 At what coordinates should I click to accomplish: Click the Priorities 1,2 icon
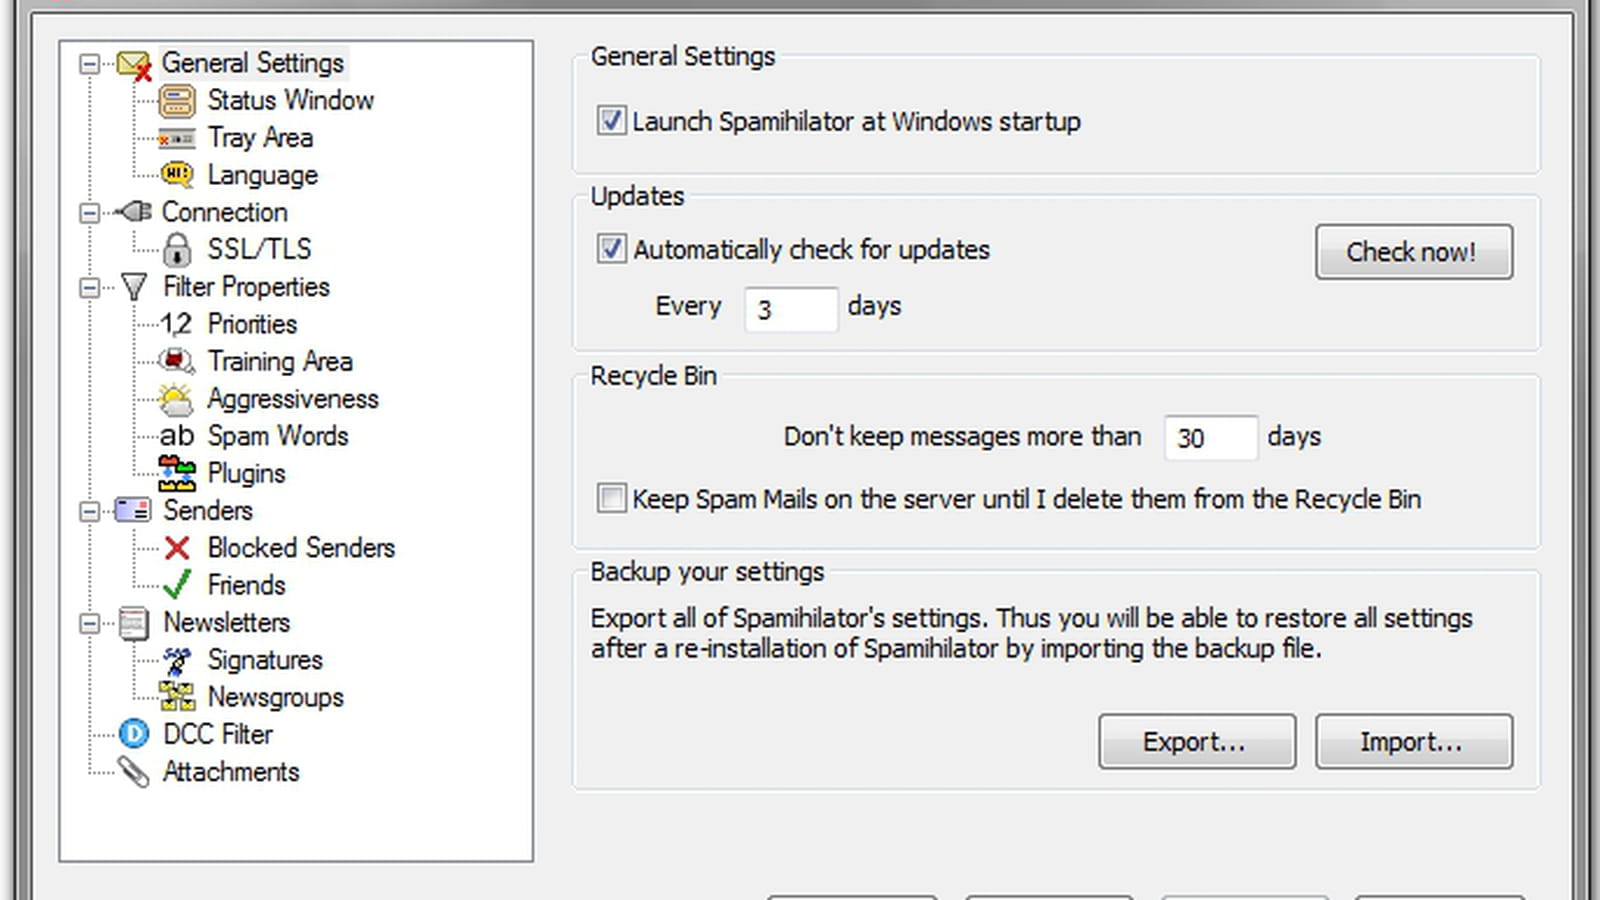click(176, 324)
